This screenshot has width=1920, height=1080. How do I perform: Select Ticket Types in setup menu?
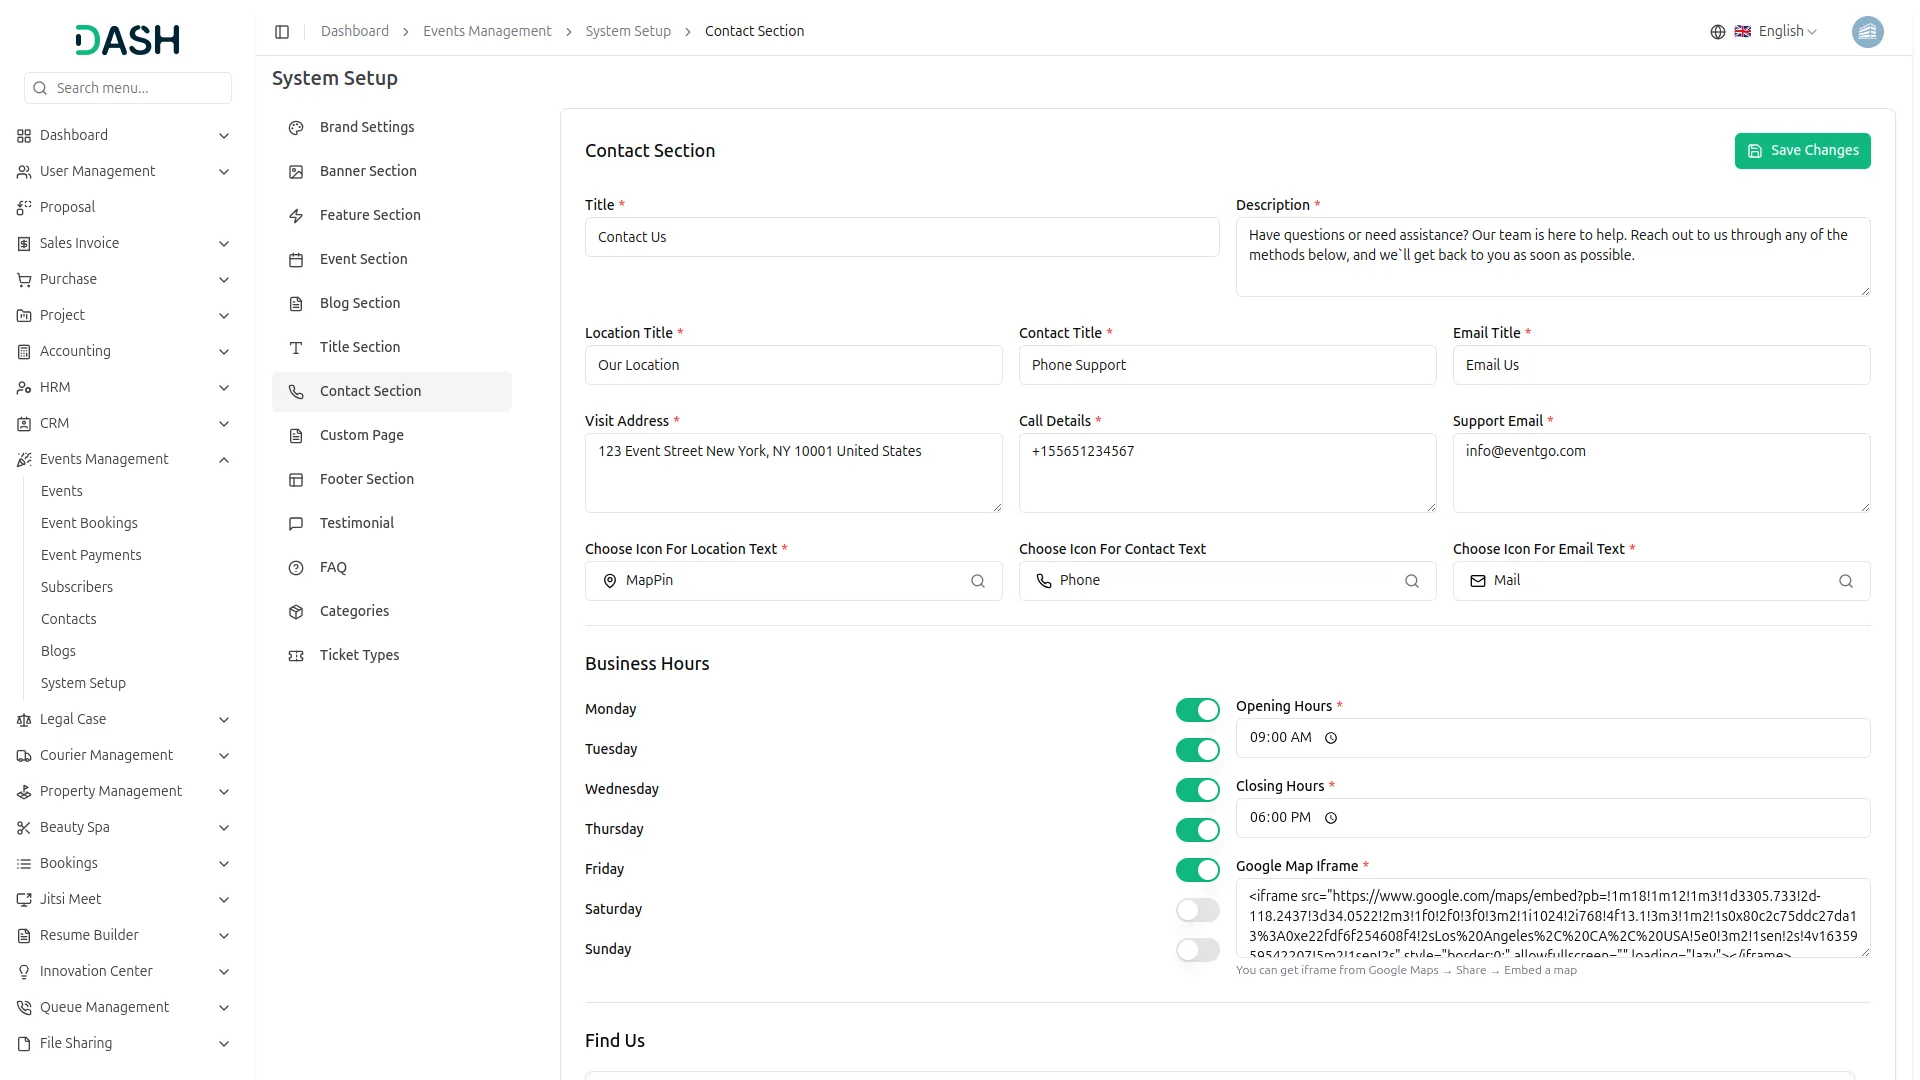point(359,655)
